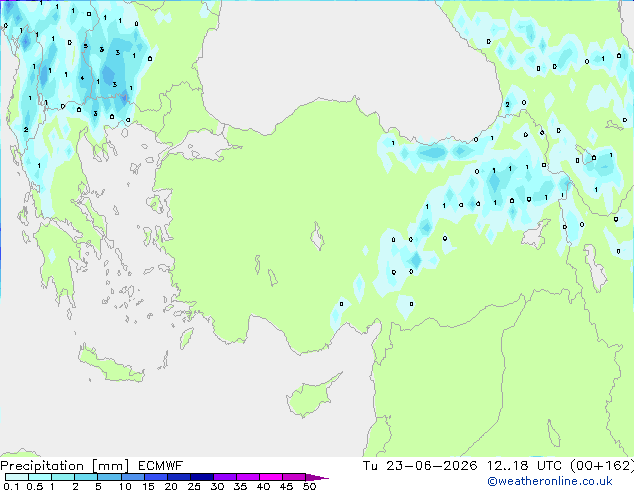The height and width of the screenshot is (490, 634).
Task: Click the 45 mm legend color swatch
Action: tap(294, 477)
